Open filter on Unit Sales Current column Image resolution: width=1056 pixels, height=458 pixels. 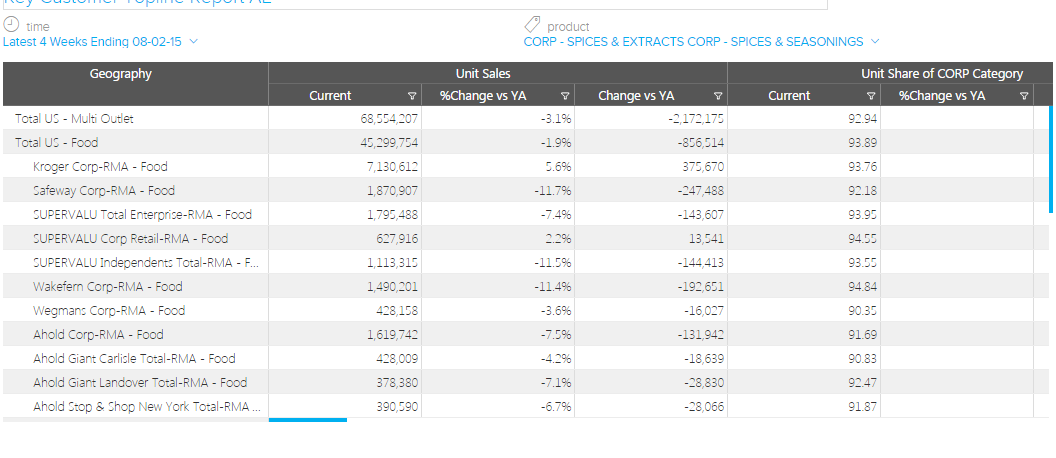pos(412,96)
